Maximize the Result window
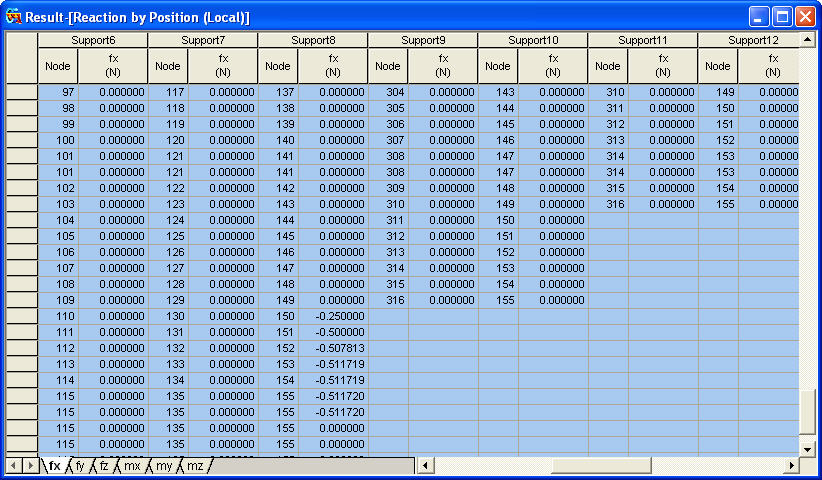The width and height of the screenshot is (822, 480). 783,17
